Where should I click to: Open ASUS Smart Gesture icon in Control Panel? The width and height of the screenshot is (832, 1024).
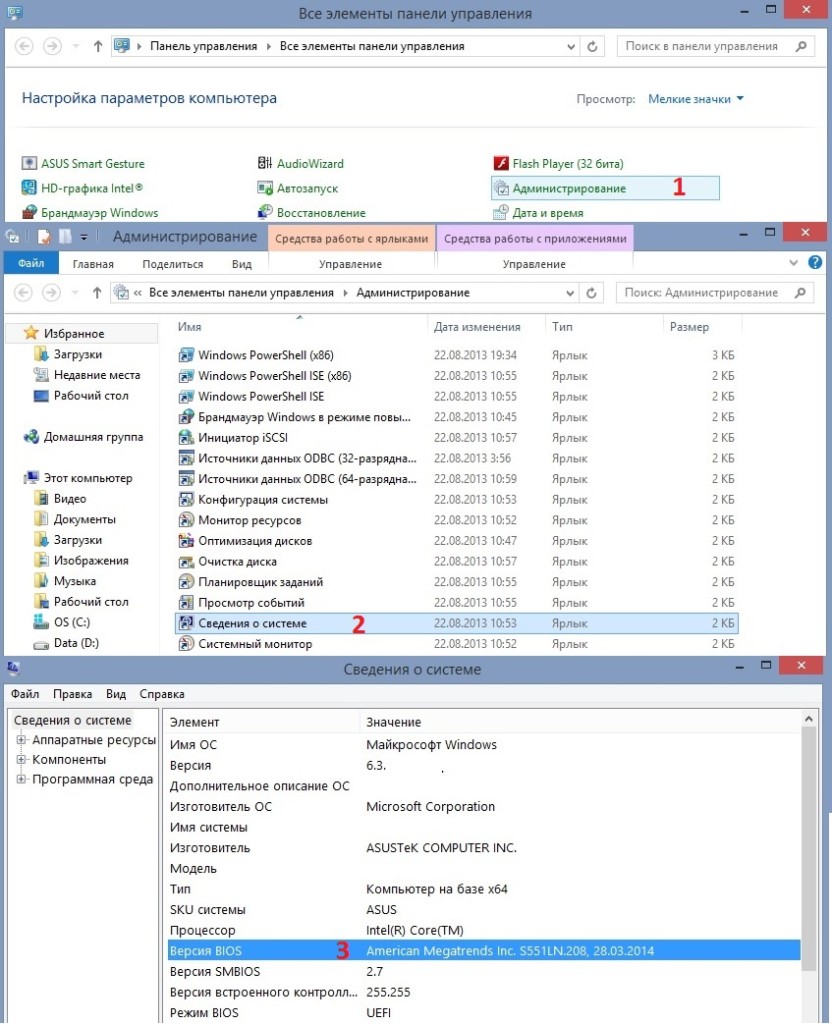pyautogui.click(x=83, y=163)
